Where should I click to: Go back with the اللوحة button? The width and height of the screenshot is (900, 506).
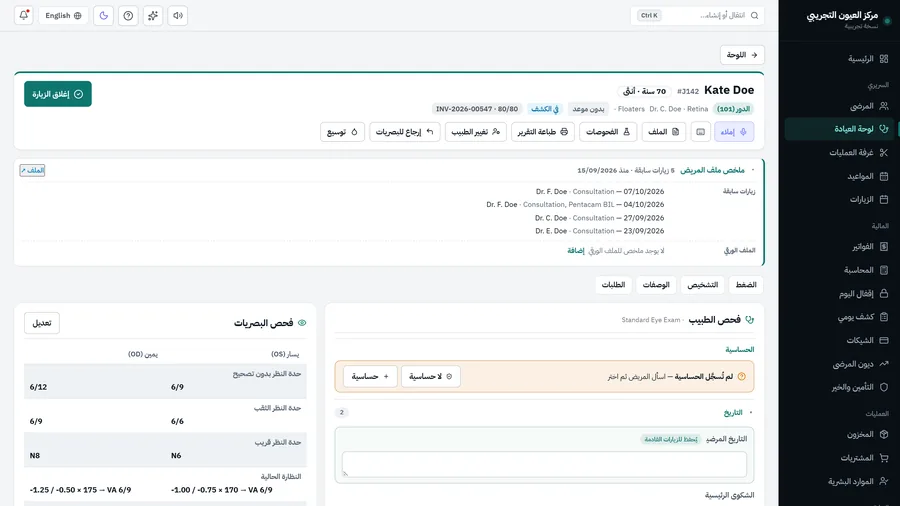(742, 55)
